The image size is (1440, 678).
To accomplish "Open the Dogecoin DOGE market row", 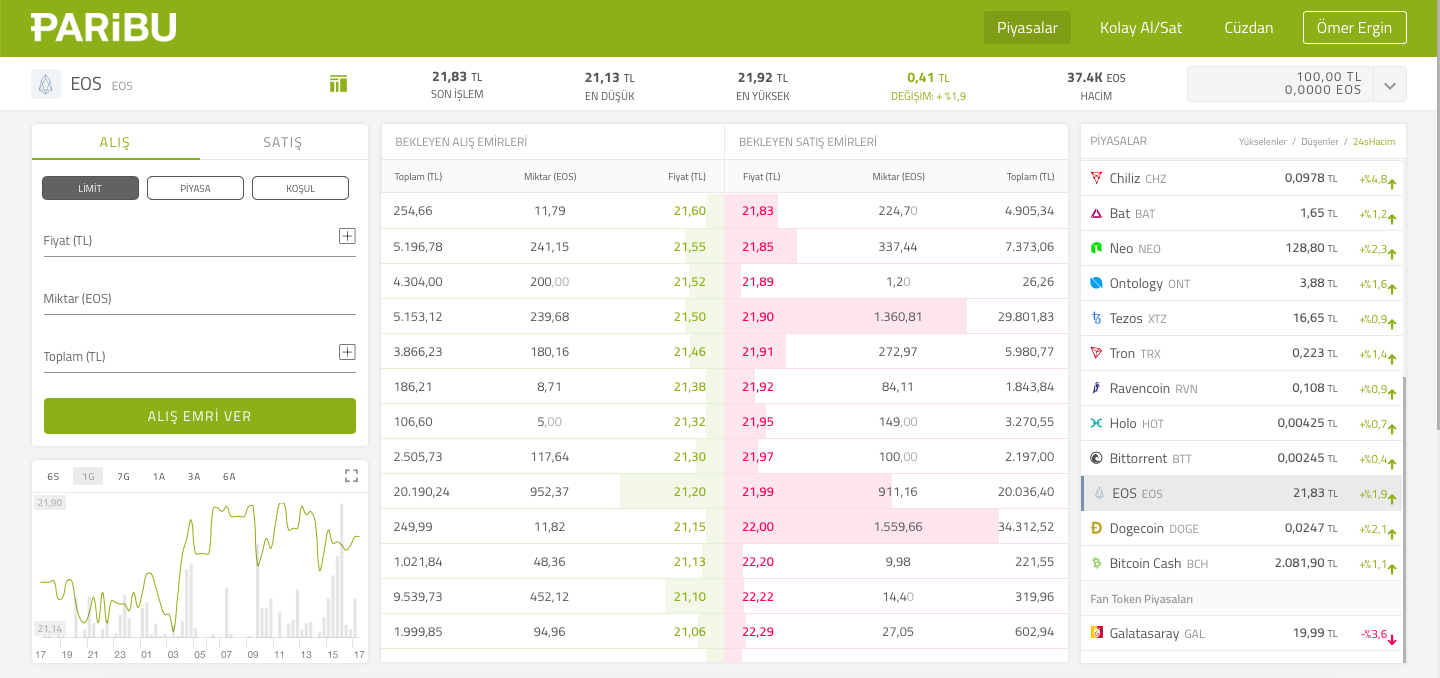I will point(1241,528).
